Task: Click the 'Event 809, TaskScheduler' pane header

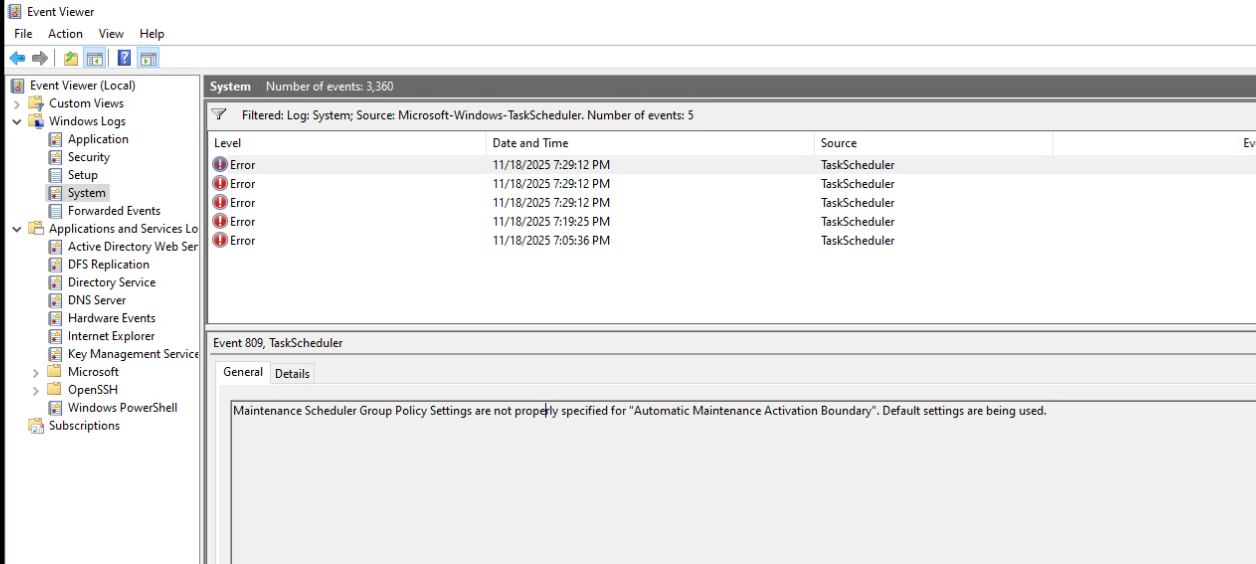Action: pyautogui.click(x=278, y=343)
